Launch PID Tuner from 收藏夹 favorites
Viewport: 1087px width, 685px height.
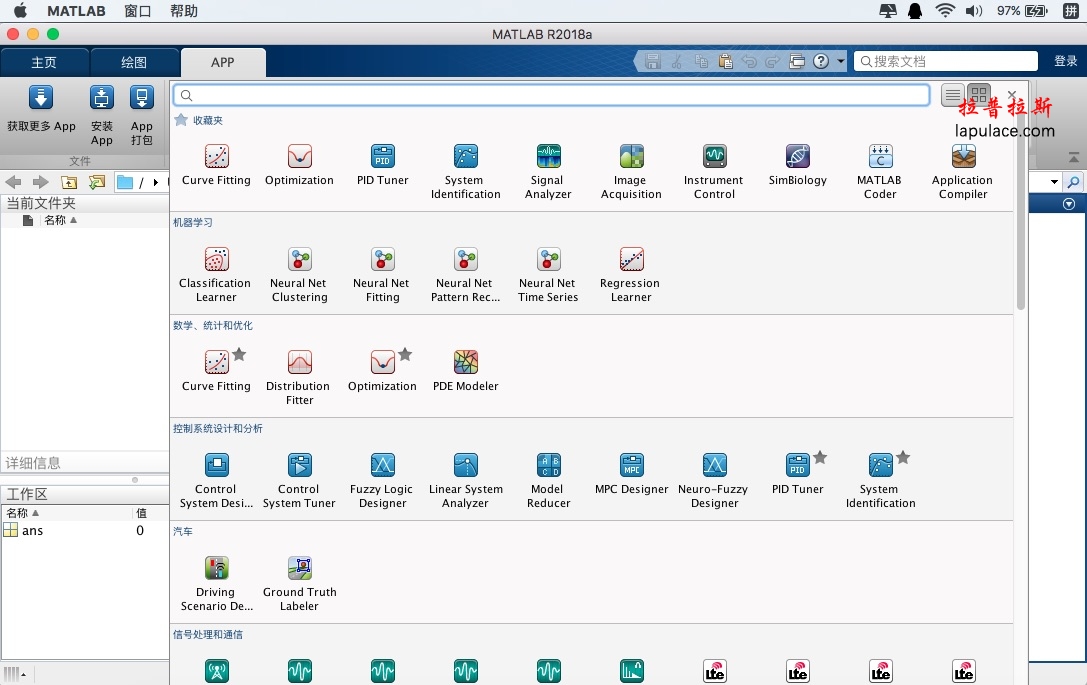383,165
